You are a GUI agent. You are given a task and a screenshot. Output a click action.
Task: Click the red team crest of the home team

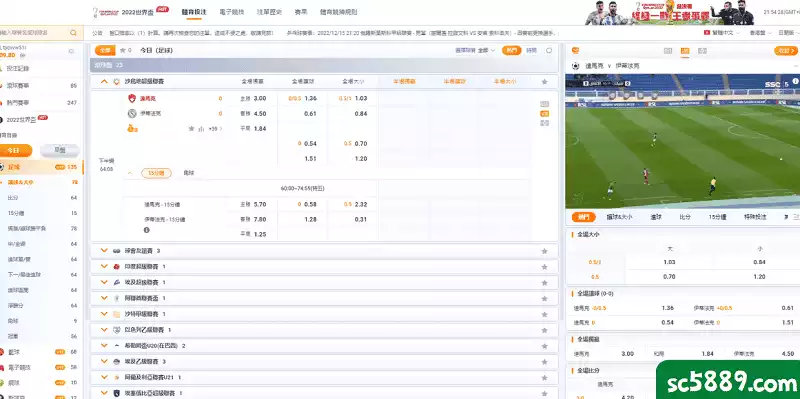[x=132, y=98]
